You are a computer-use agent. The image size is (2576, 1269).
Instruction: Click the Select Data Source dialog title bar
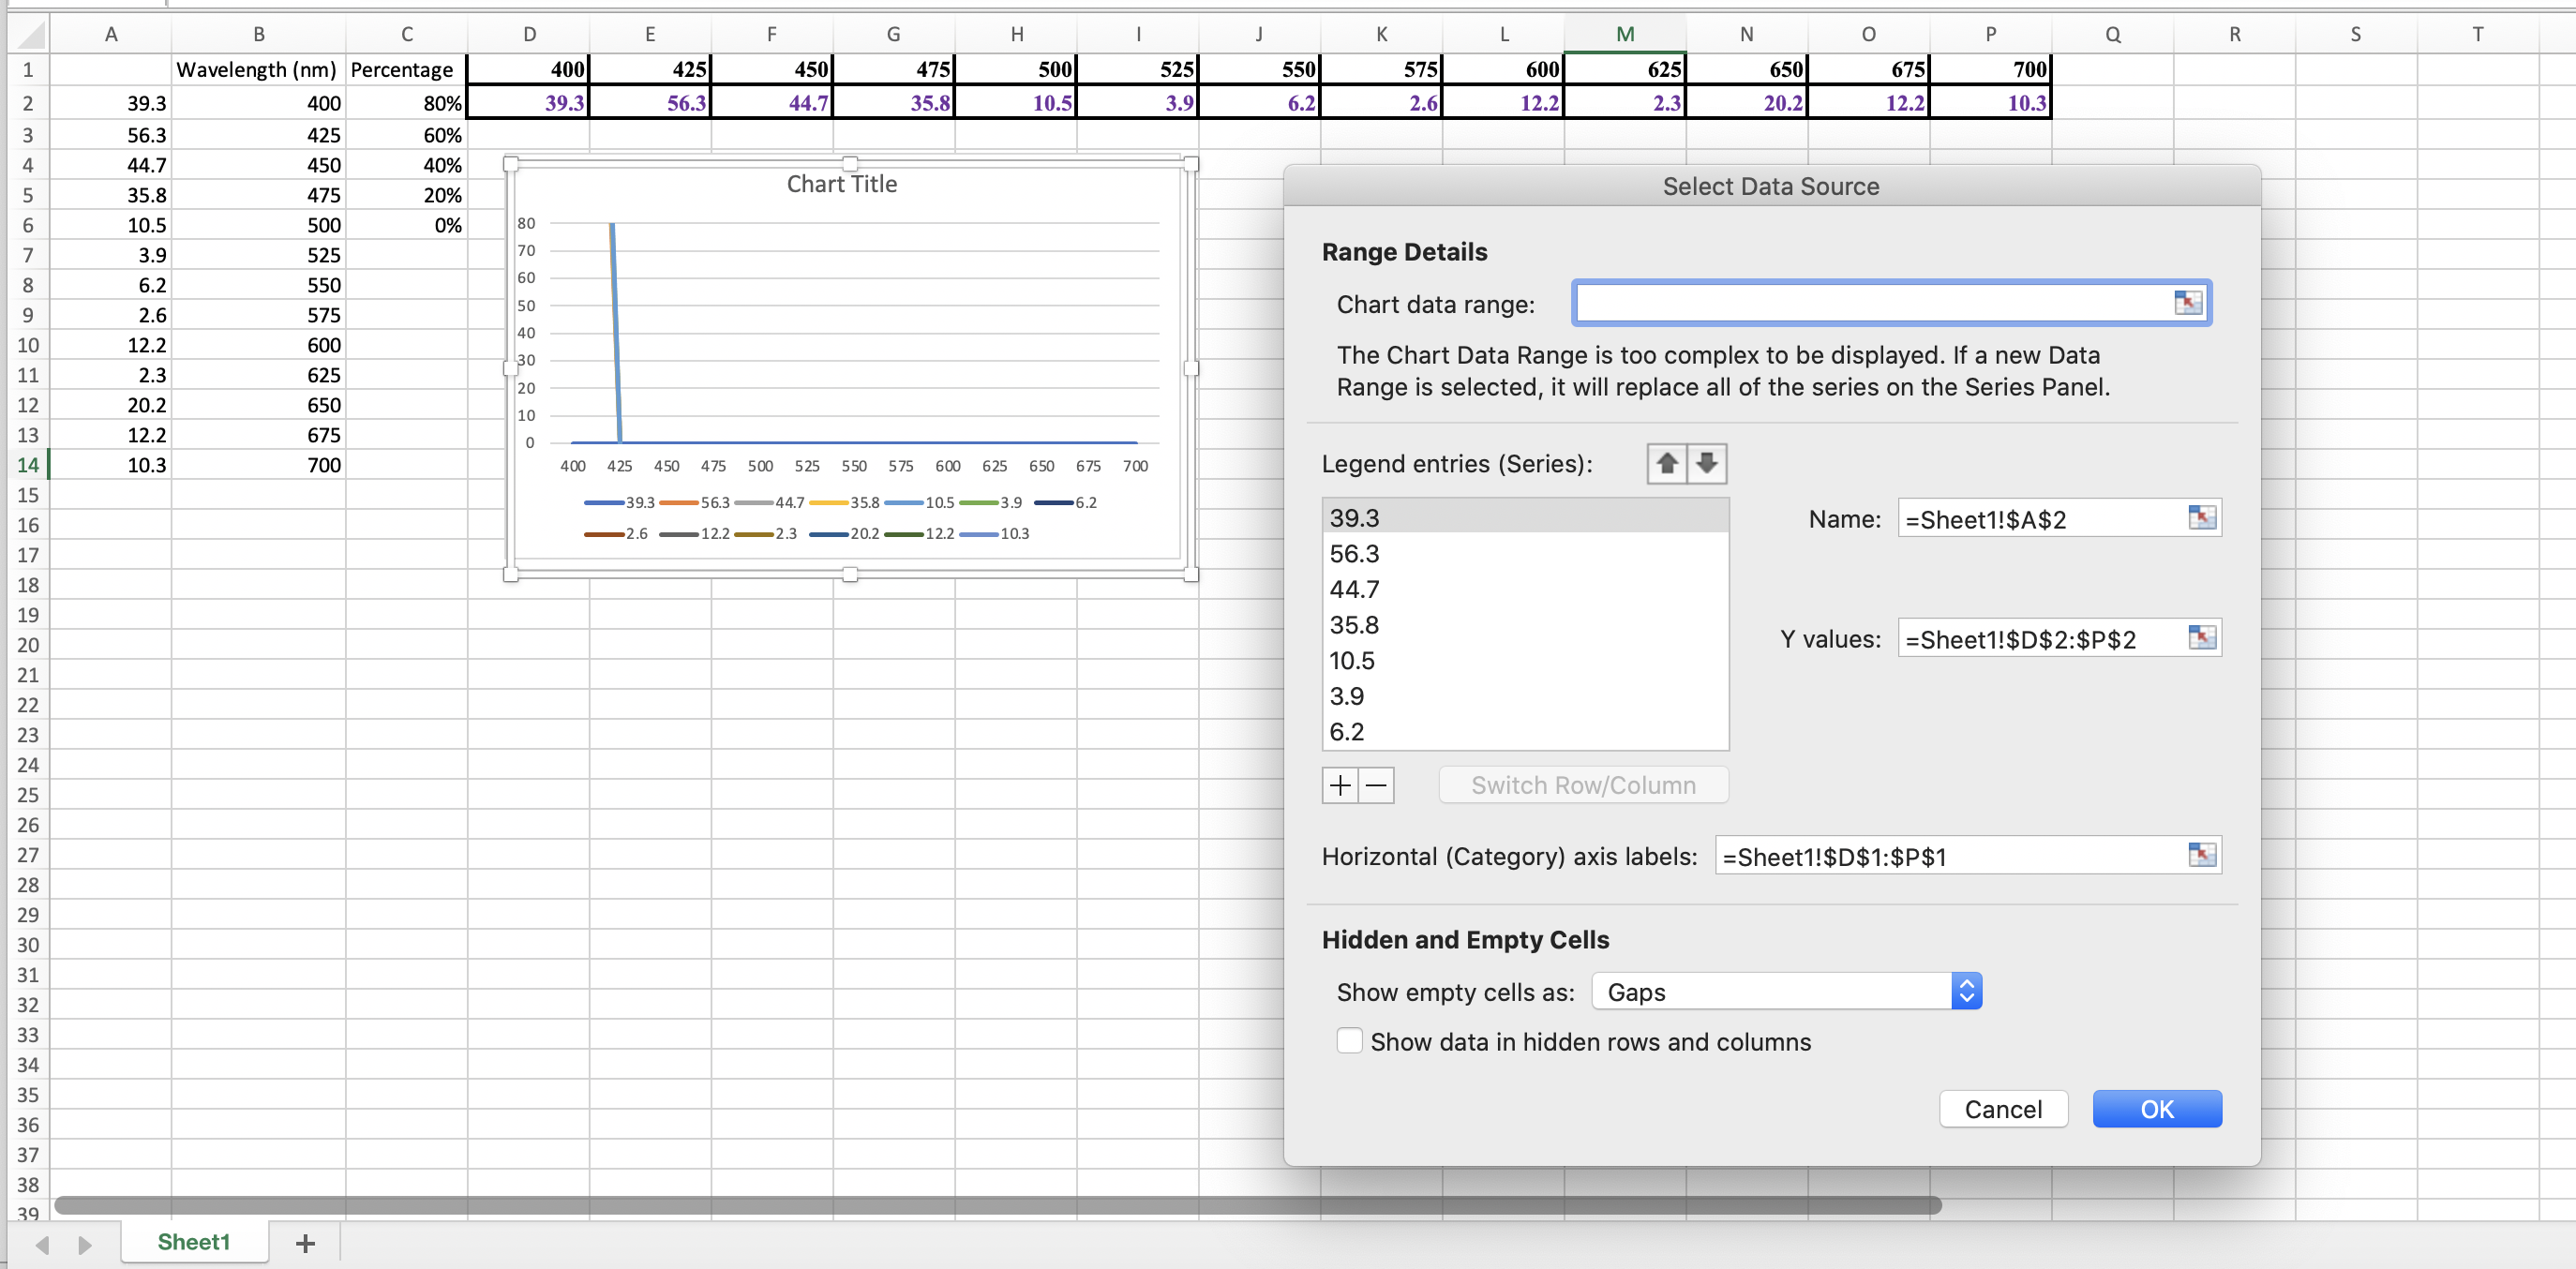pos(1771,187)
